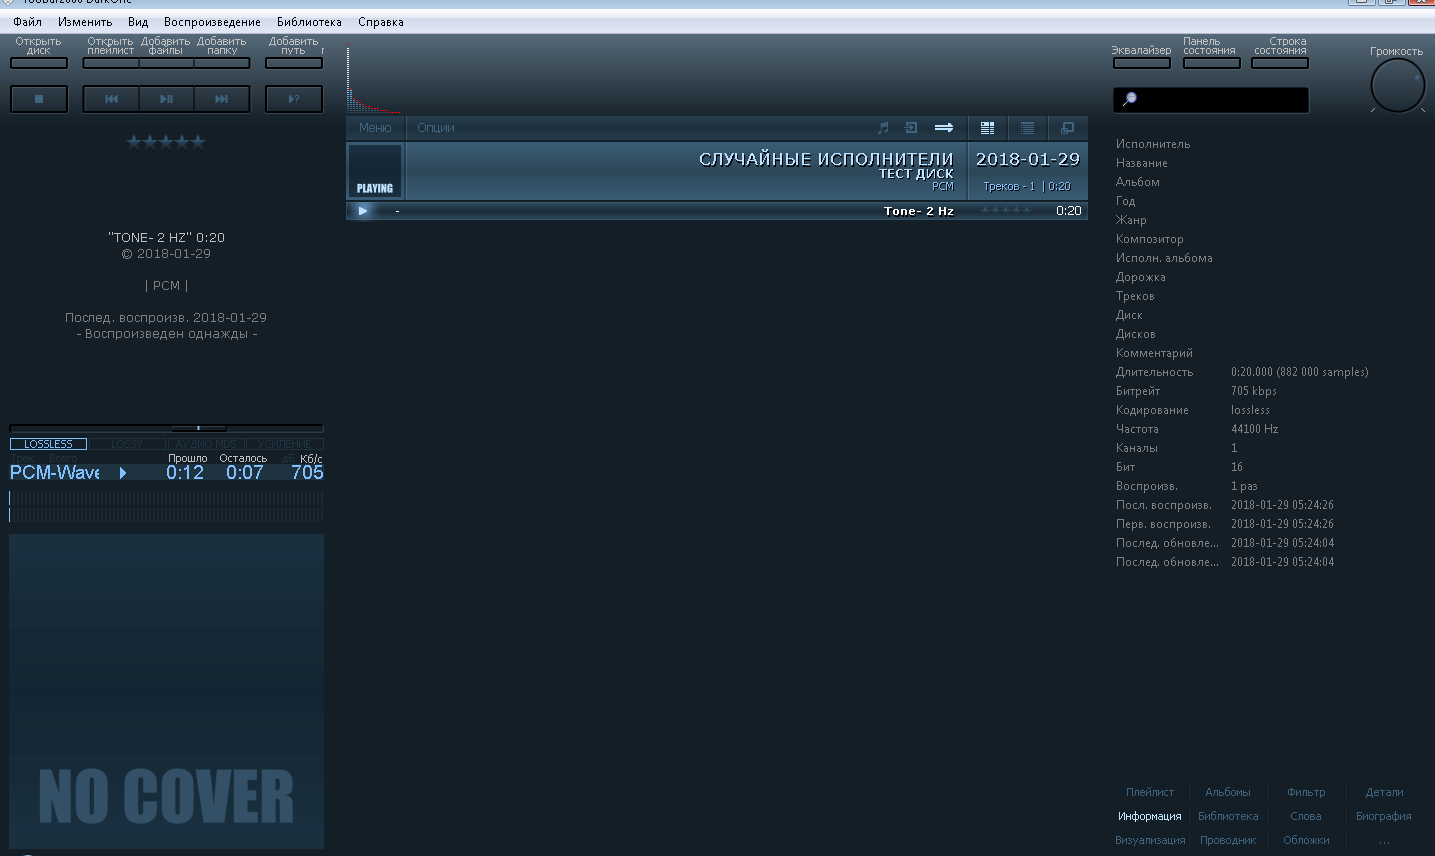Switch to the Проводник tab
Image resolution: width=1435 pixels, height=856 pixels.
(1228, 840)
